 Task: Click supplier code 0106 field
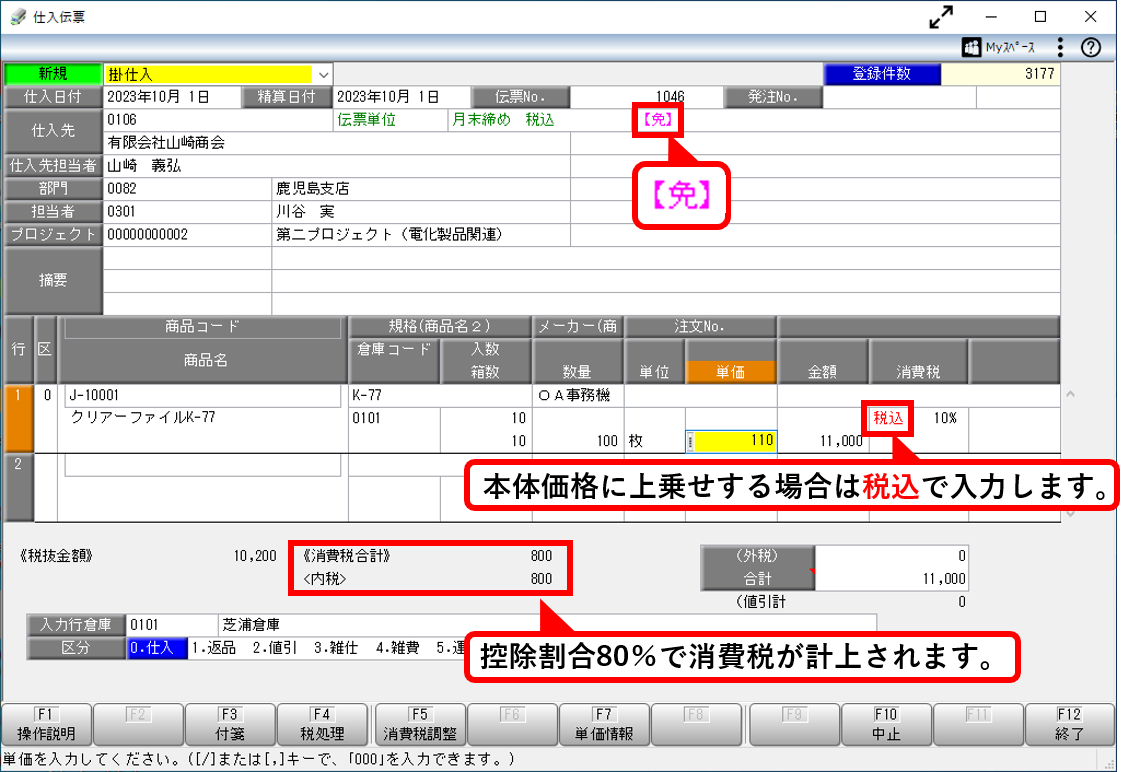pyautogui.click(x=218, y=119)
